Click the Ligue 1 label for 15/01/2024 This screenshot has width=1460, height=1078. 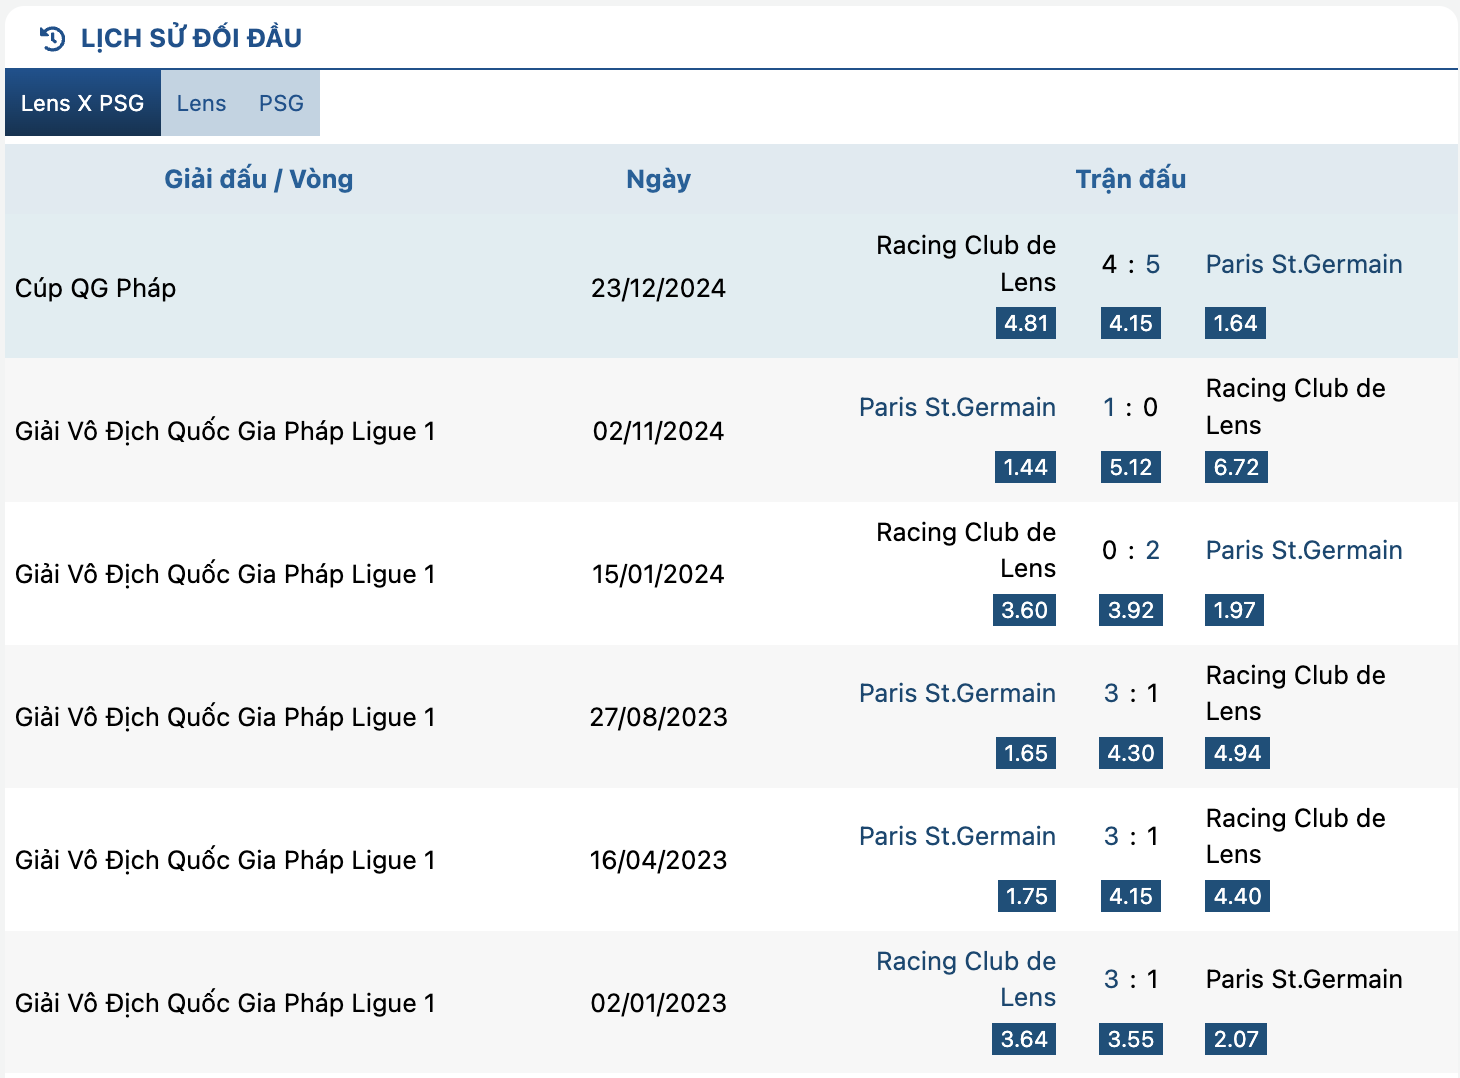click(x=226, y=574)
